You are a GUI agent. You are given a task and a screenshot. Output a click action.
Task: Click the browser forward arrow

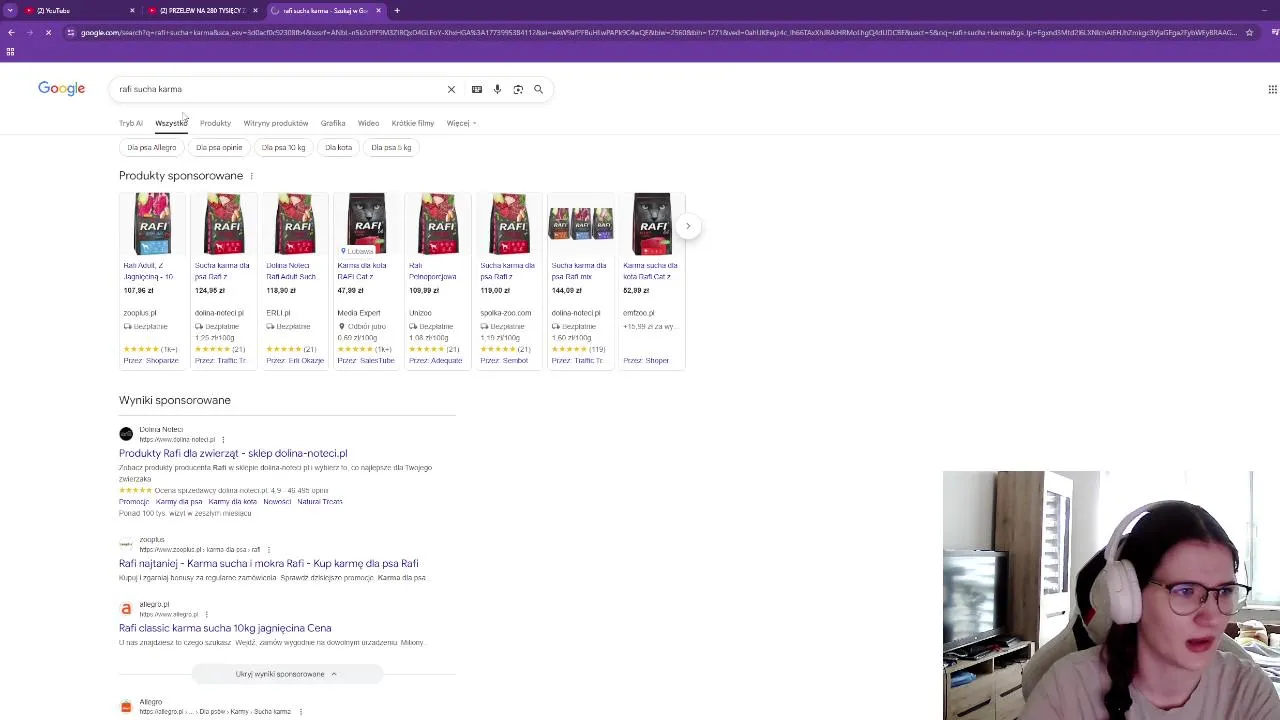coord(30,32)
